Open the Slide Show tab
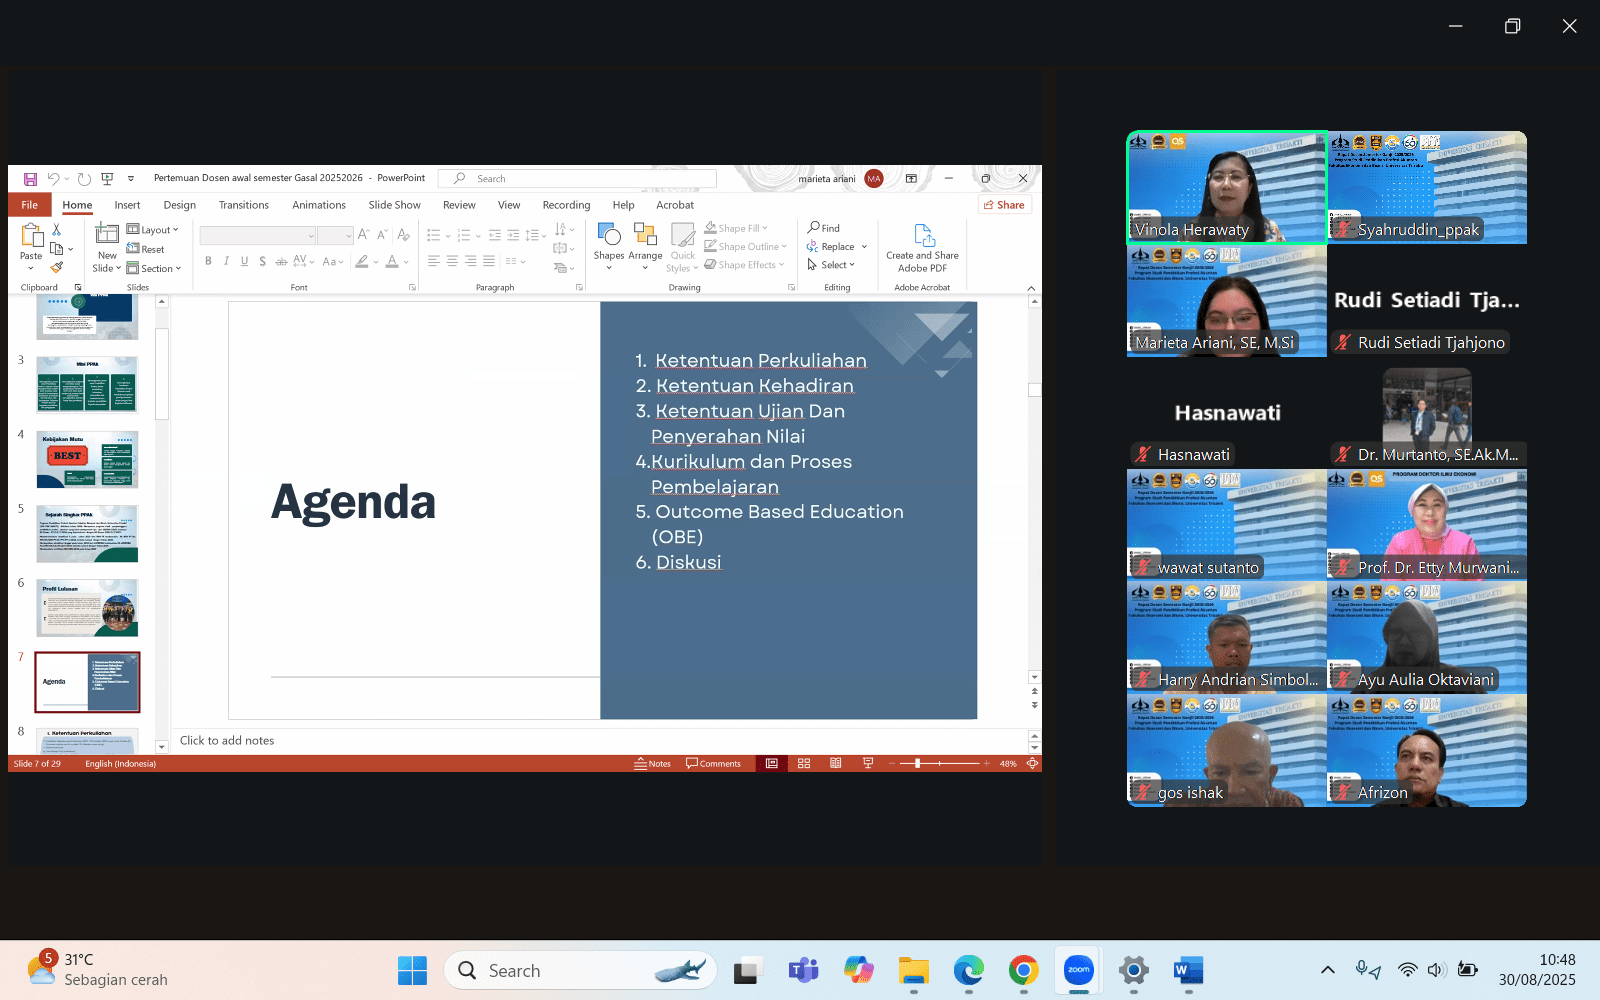Screen dimensions: 1600x1000 [394, 205]
